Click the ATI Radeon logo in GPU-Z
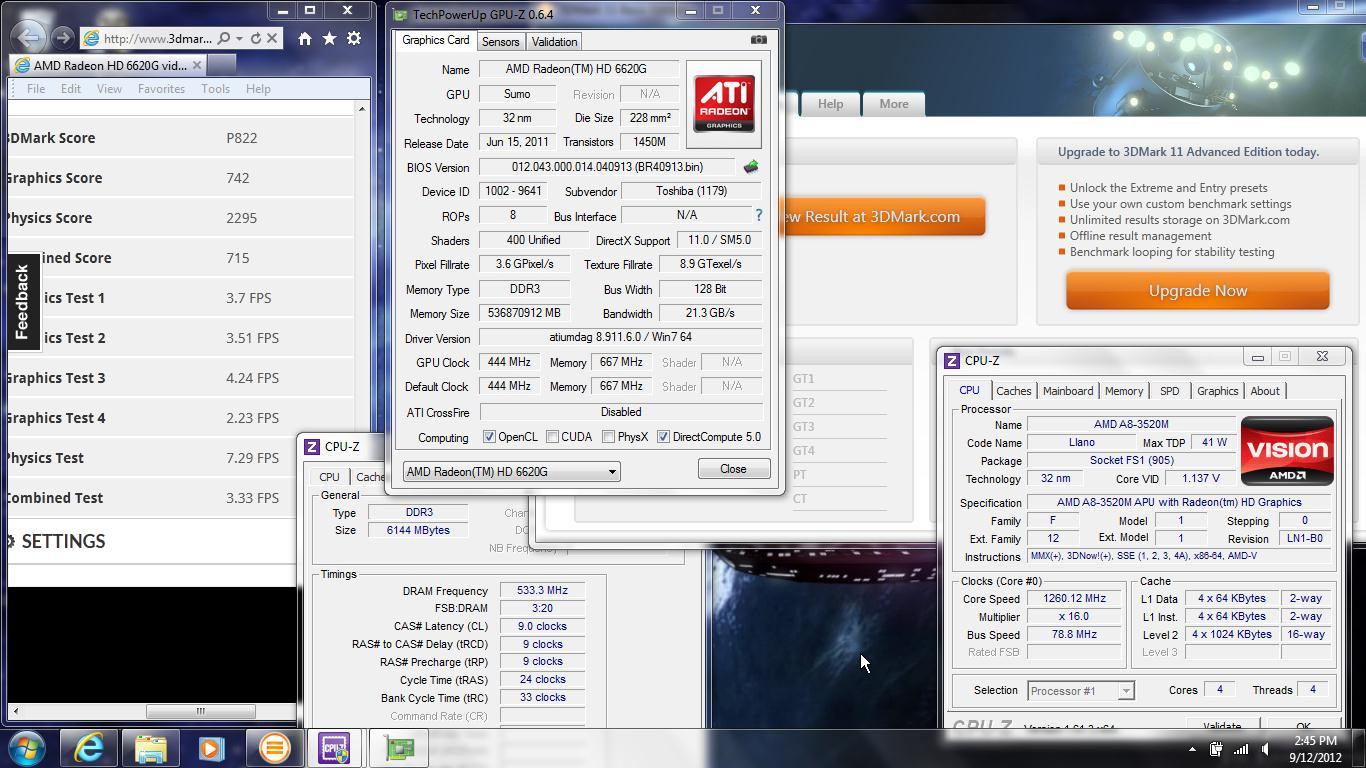Image resolution: width=1366 pixels, height=768 pixels. (724, 104)
